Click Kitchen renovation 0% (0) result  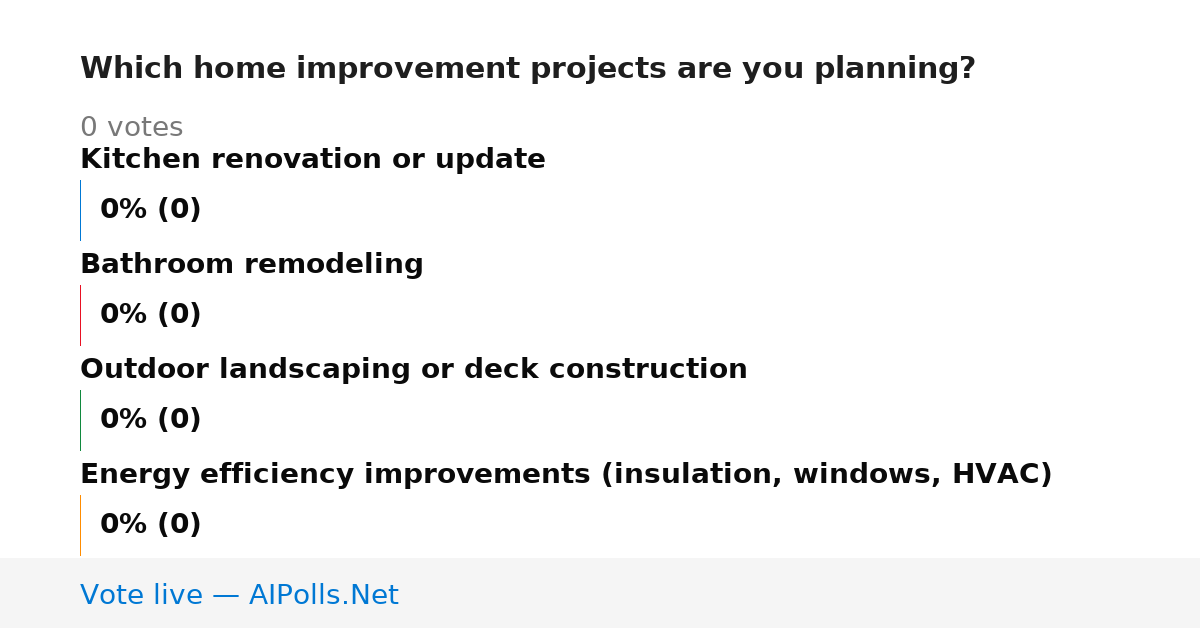coord(151,210)
